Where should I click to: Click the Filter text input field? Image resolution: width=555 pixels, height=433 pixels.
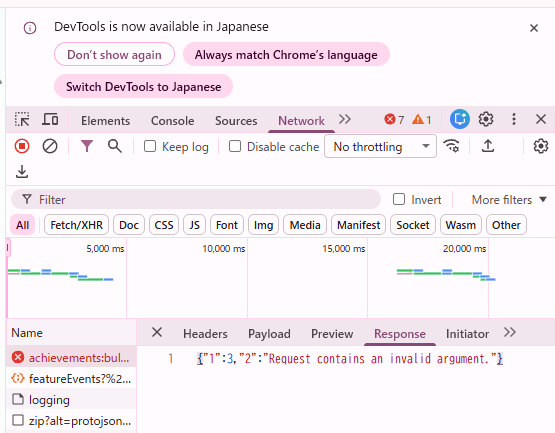[x=196, y=199]
